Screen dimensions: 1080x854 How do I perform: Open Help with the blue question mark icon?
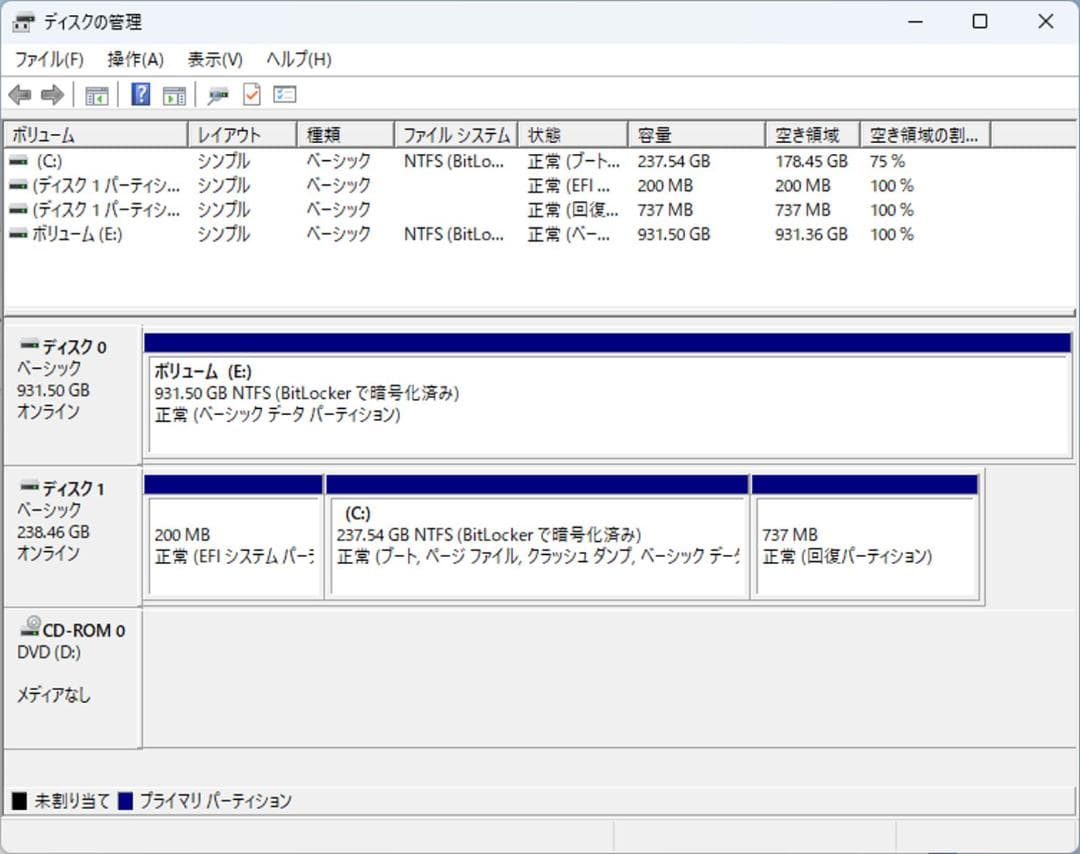click(x=141, y=94)
